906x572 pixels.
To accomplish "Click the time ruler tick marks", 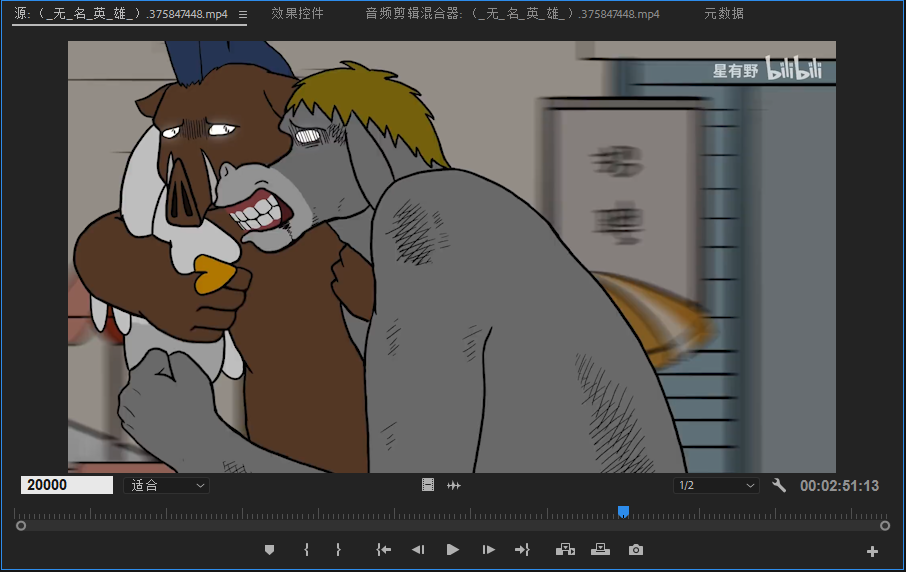I will 452,513.
